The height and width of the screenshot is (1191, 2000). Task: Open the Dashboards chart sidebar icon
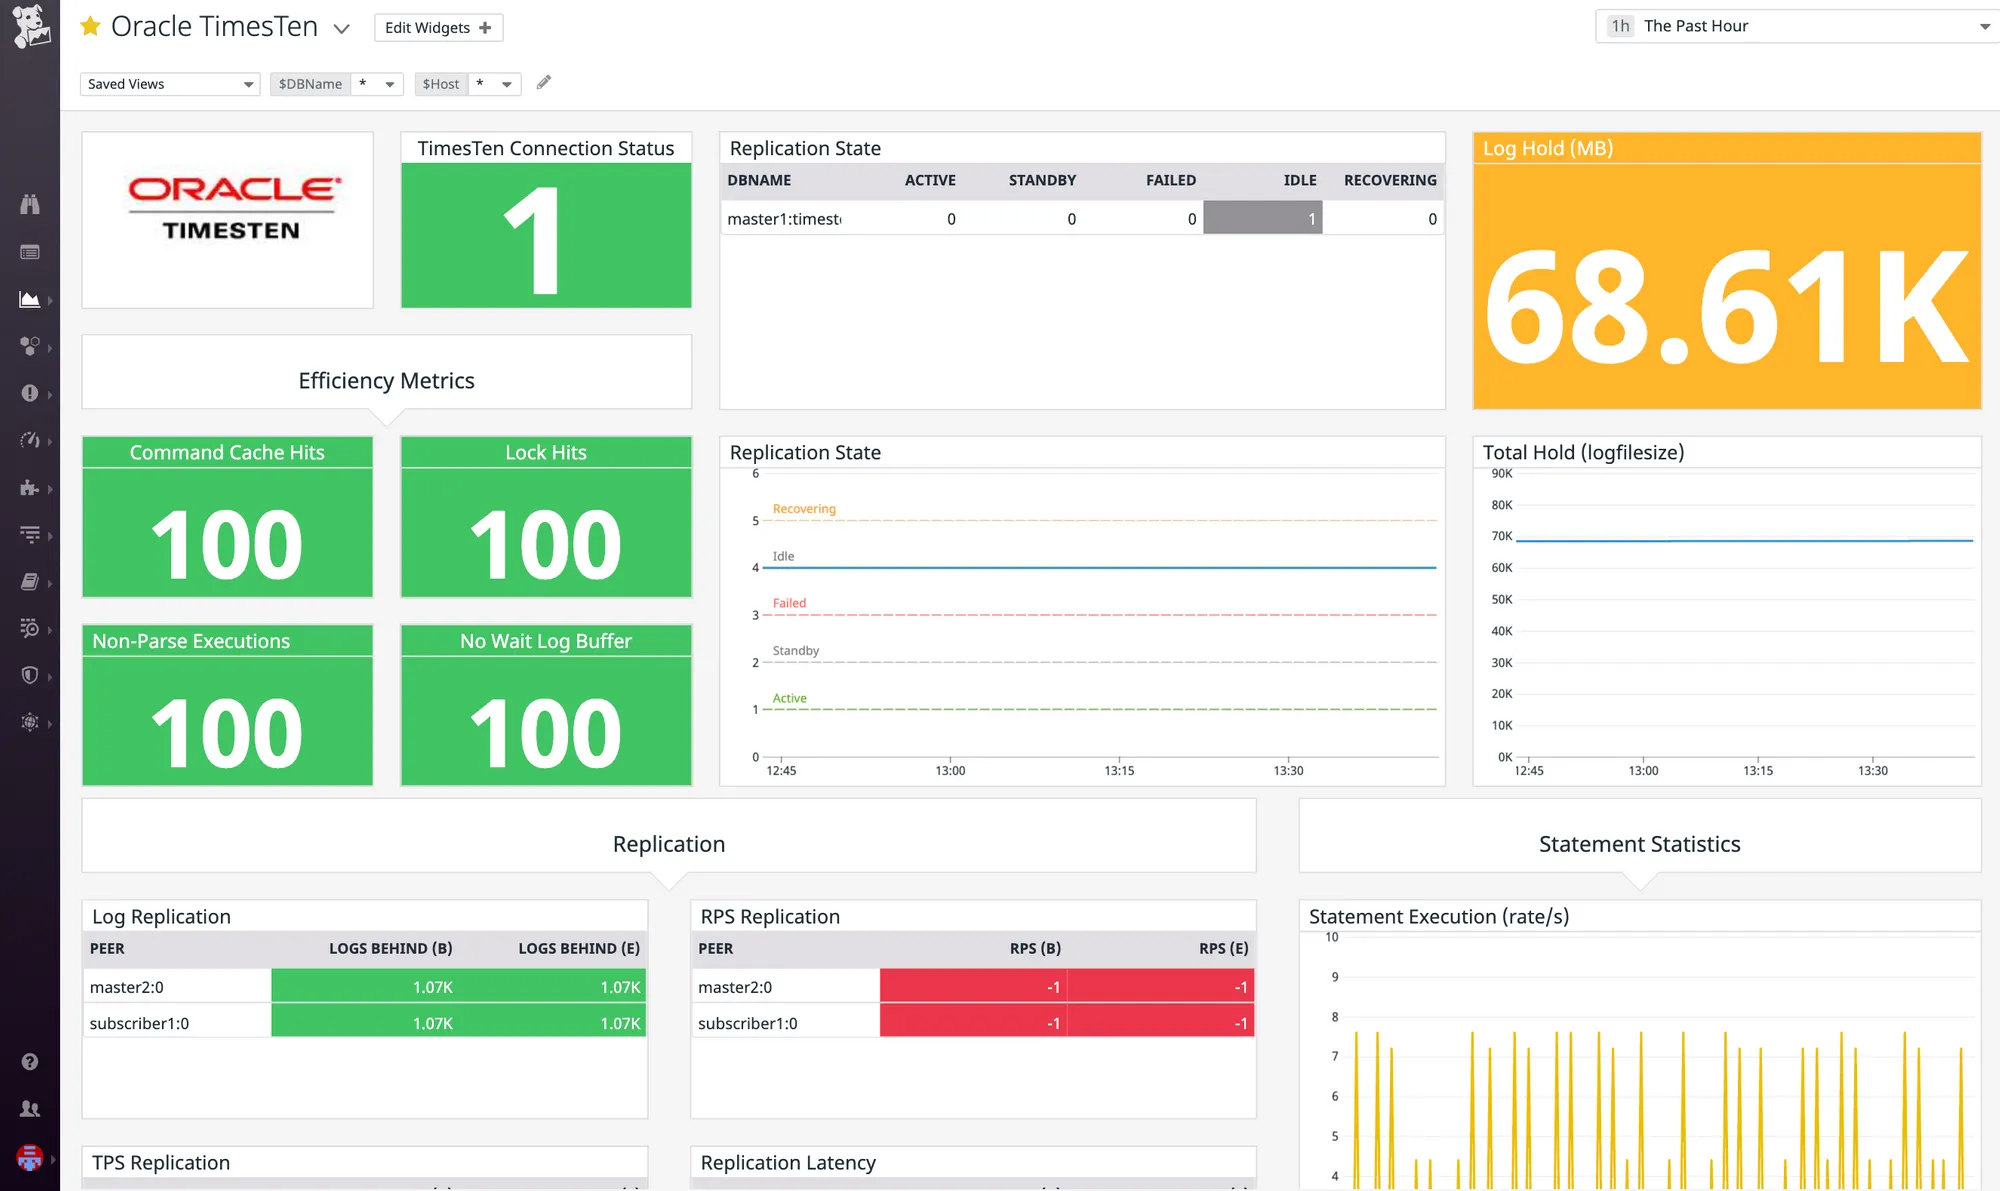pyautogui.click(x=30, y=299)
